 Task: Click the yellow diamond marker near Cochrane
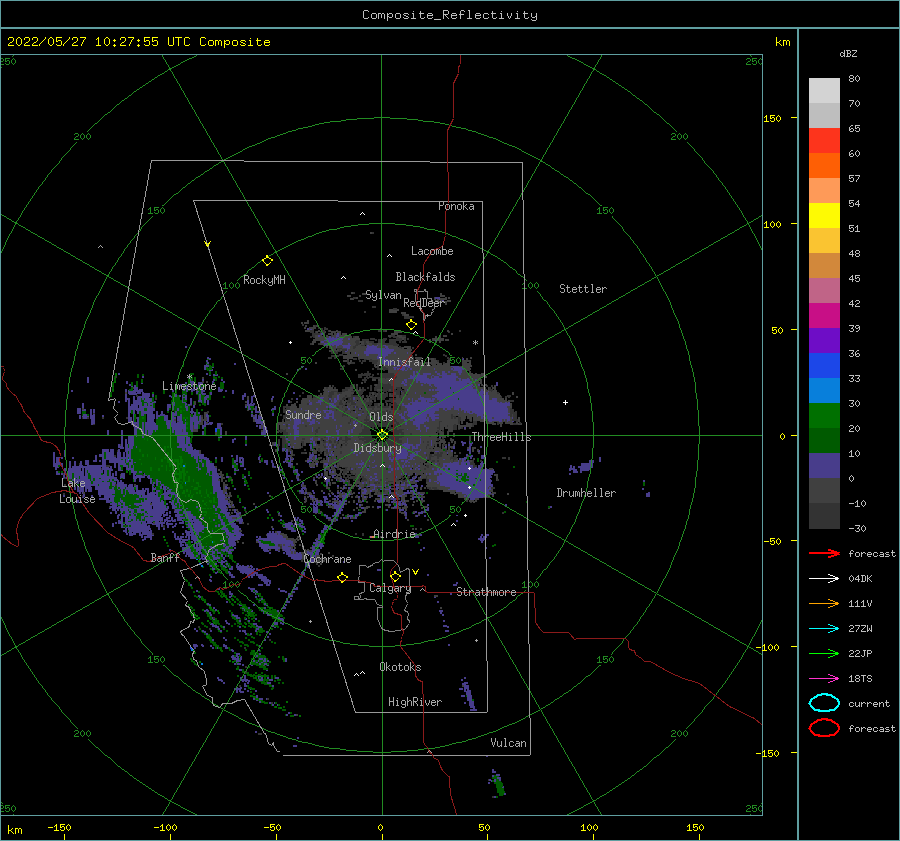click(342, 577)
